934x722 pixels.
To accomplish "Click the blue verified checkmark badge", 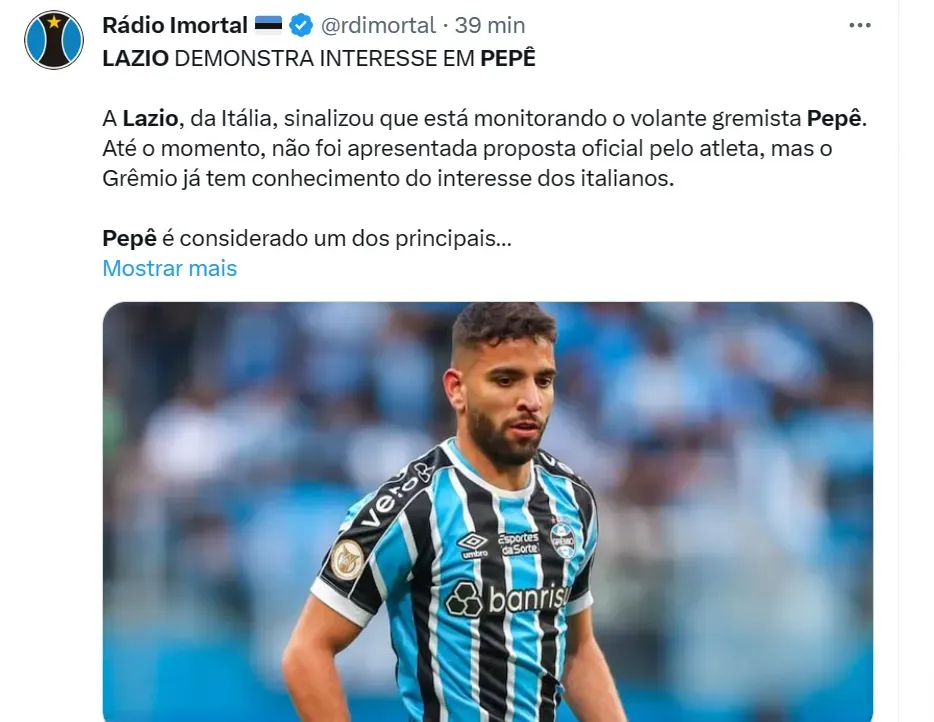I will tap(301, 25).
